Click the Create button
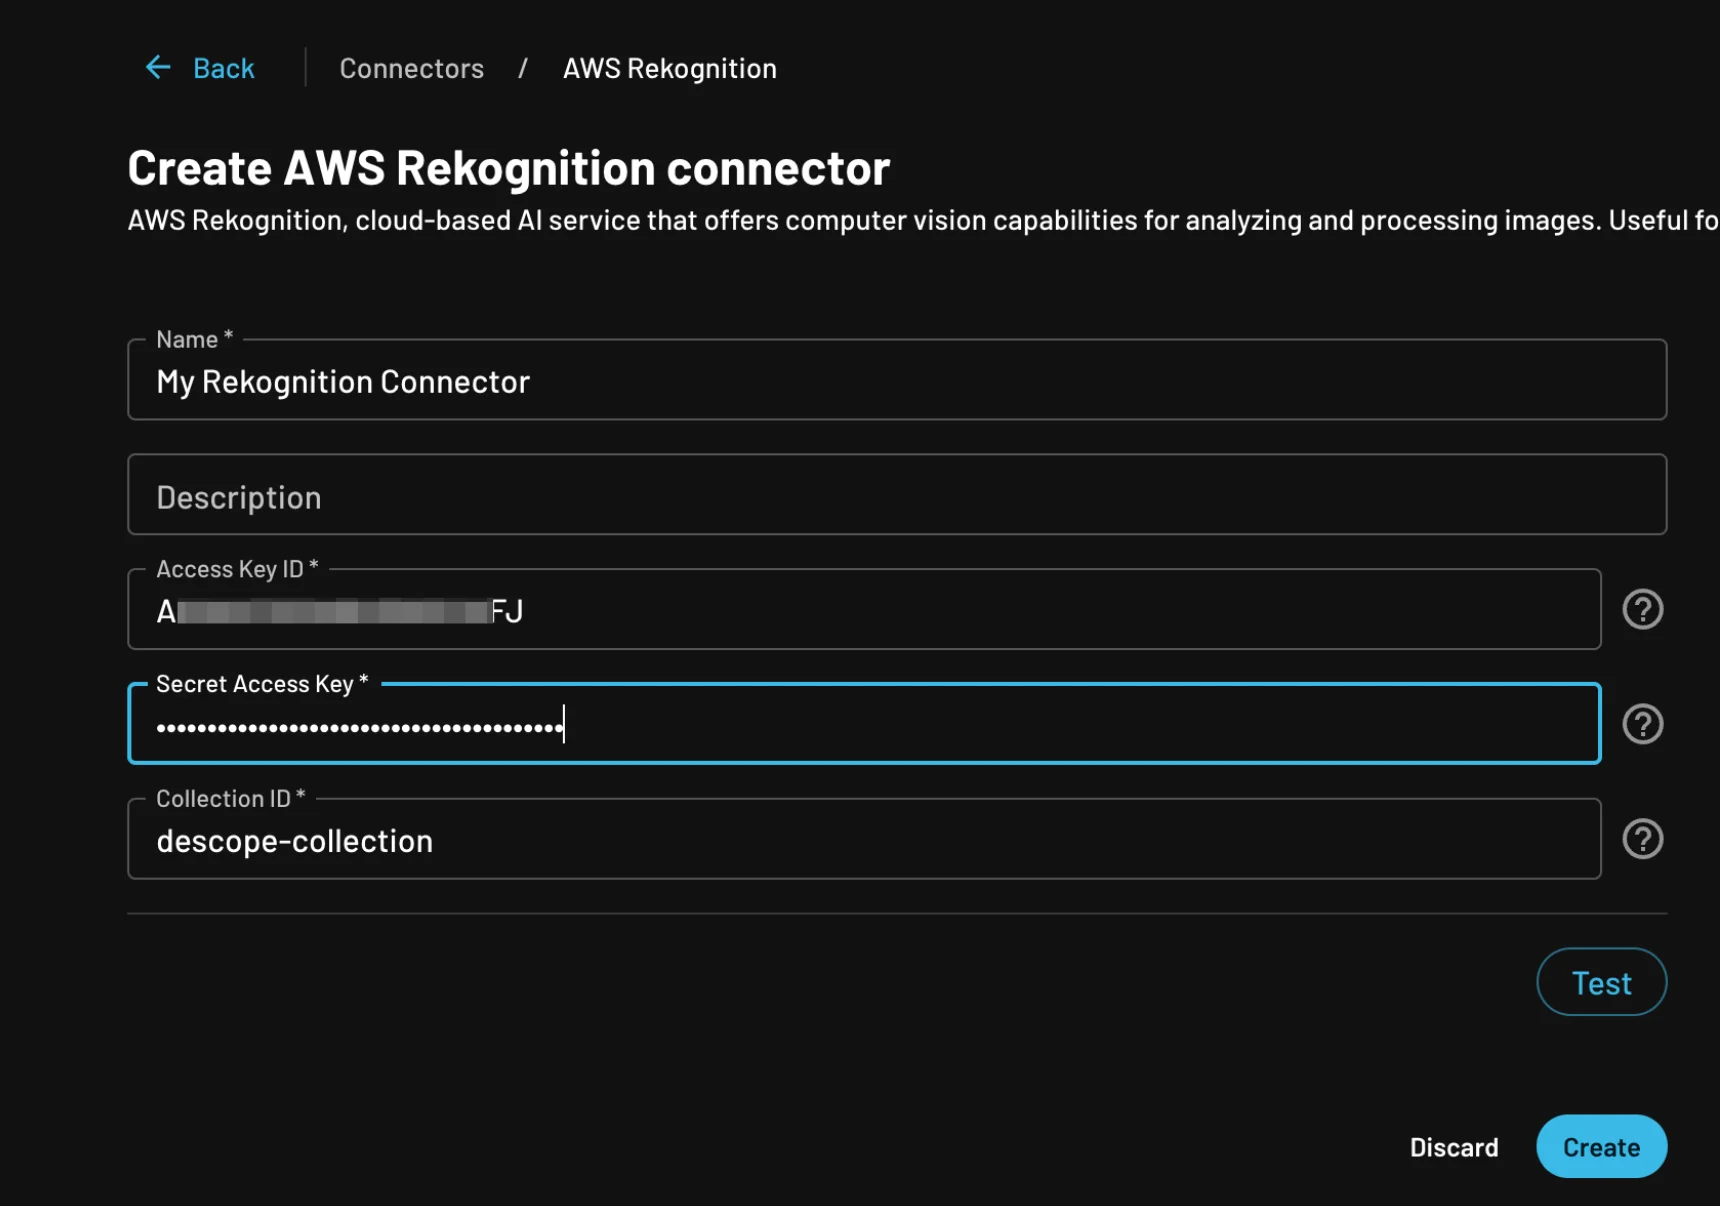 point(1601,1147)
